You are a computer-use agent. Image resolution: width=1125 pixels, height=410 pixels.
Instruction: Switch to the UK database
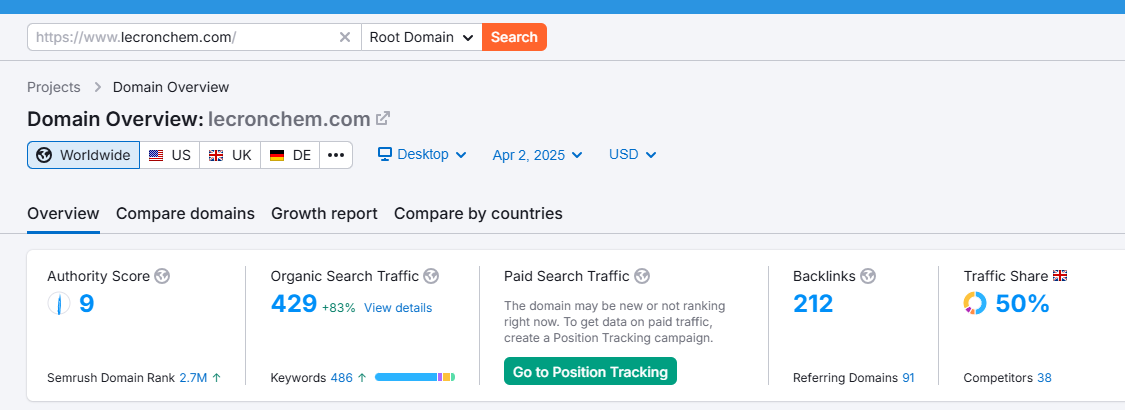tap(230, 155)
